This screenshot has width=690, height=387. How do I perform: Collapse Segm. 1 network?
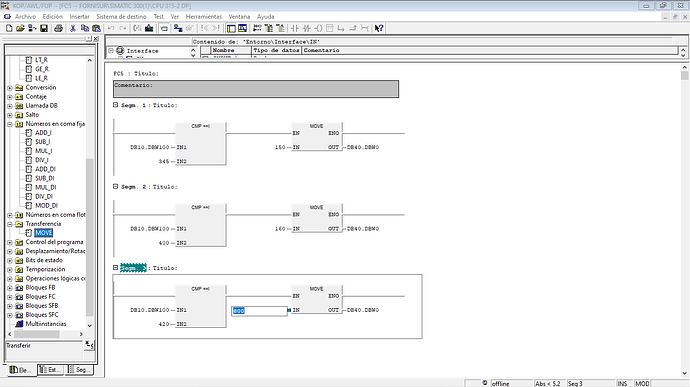click(x=115, y=105)
